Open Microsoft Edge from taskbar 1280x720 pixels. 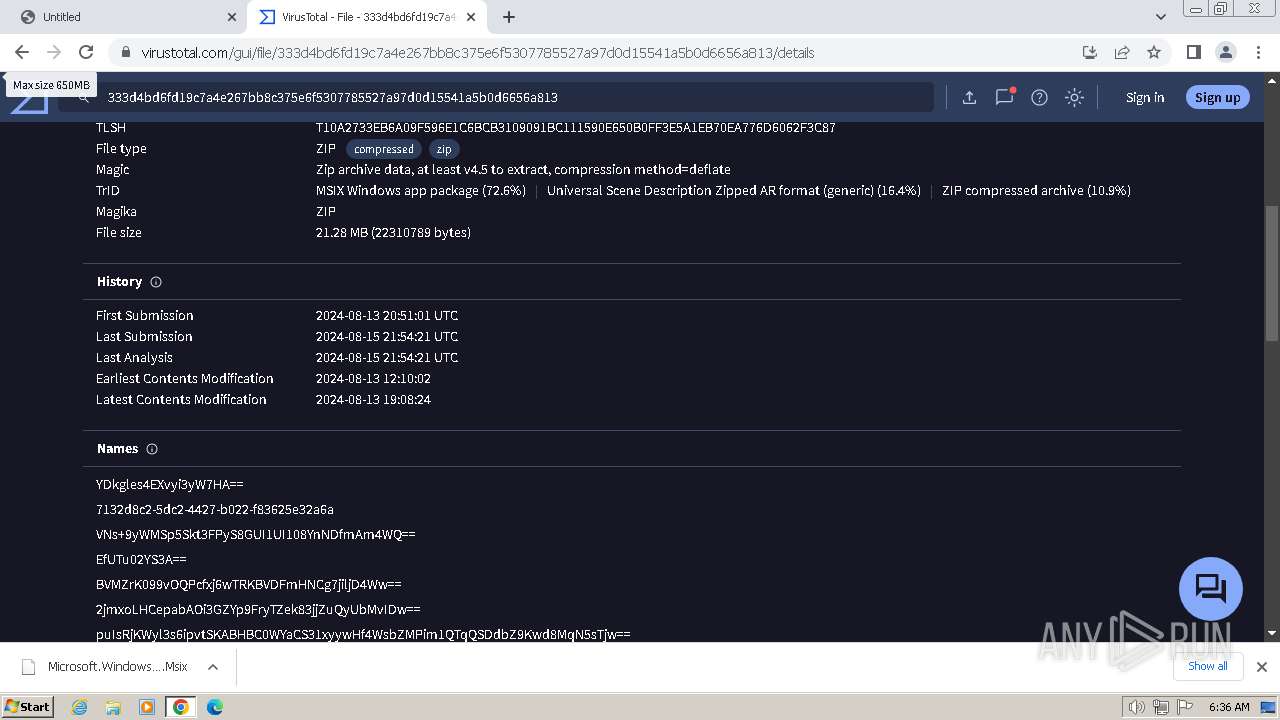click(x=215, y=707)
